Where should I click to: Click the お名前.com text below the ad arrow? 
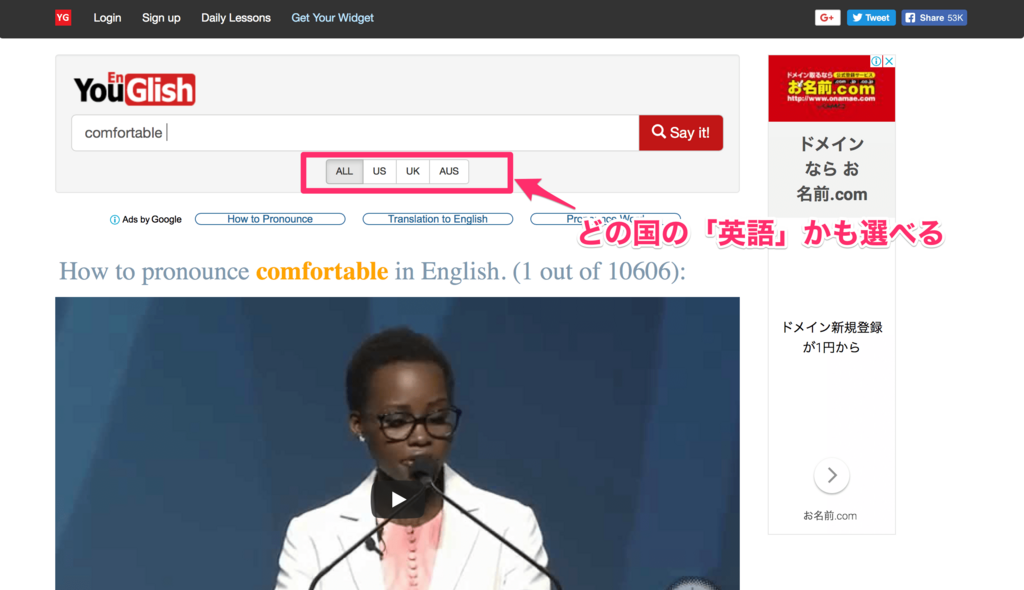click(830, 516)
